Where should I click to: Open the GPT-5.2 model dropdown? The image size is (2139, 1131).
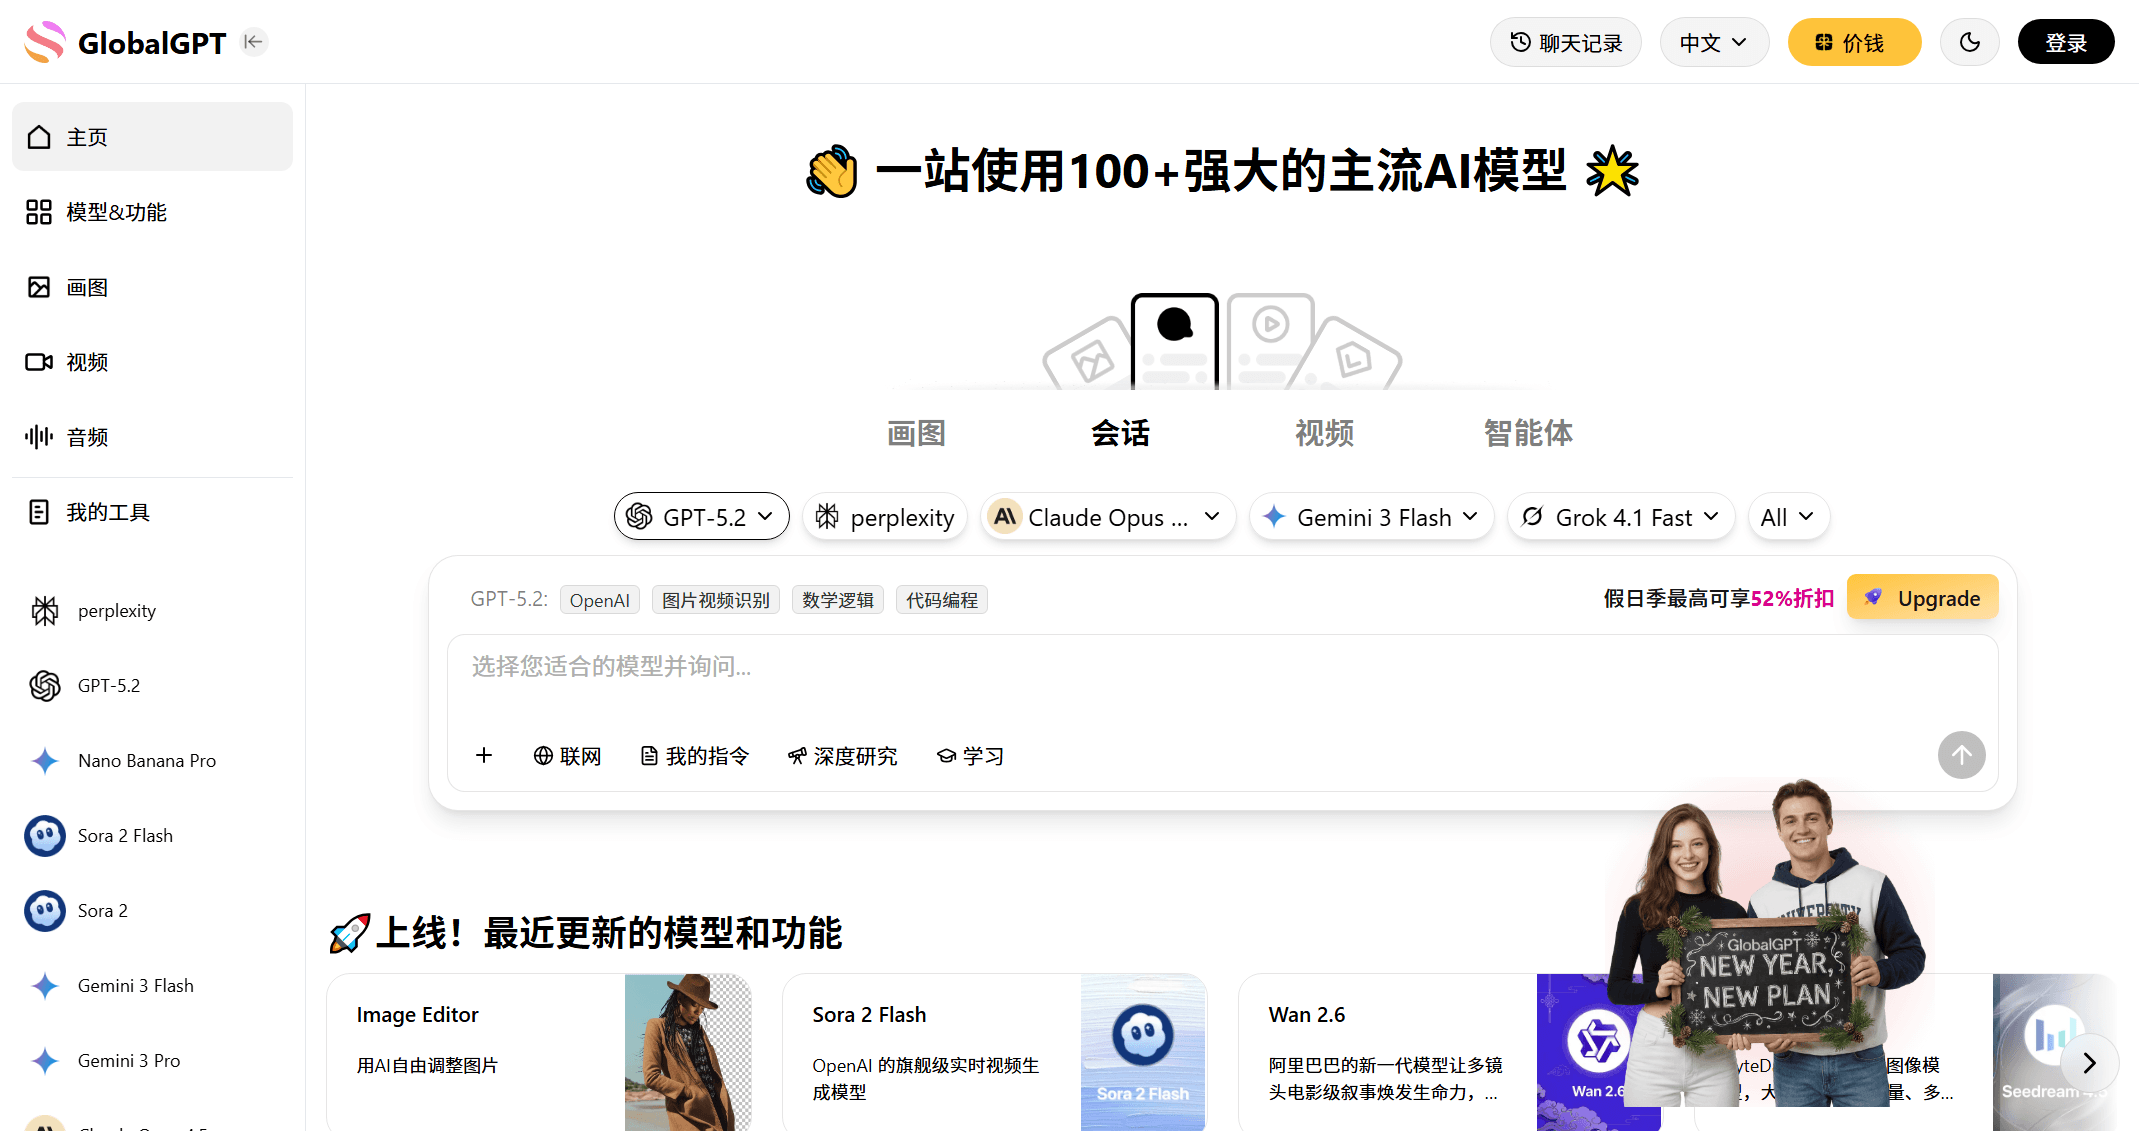coord(701,516)
